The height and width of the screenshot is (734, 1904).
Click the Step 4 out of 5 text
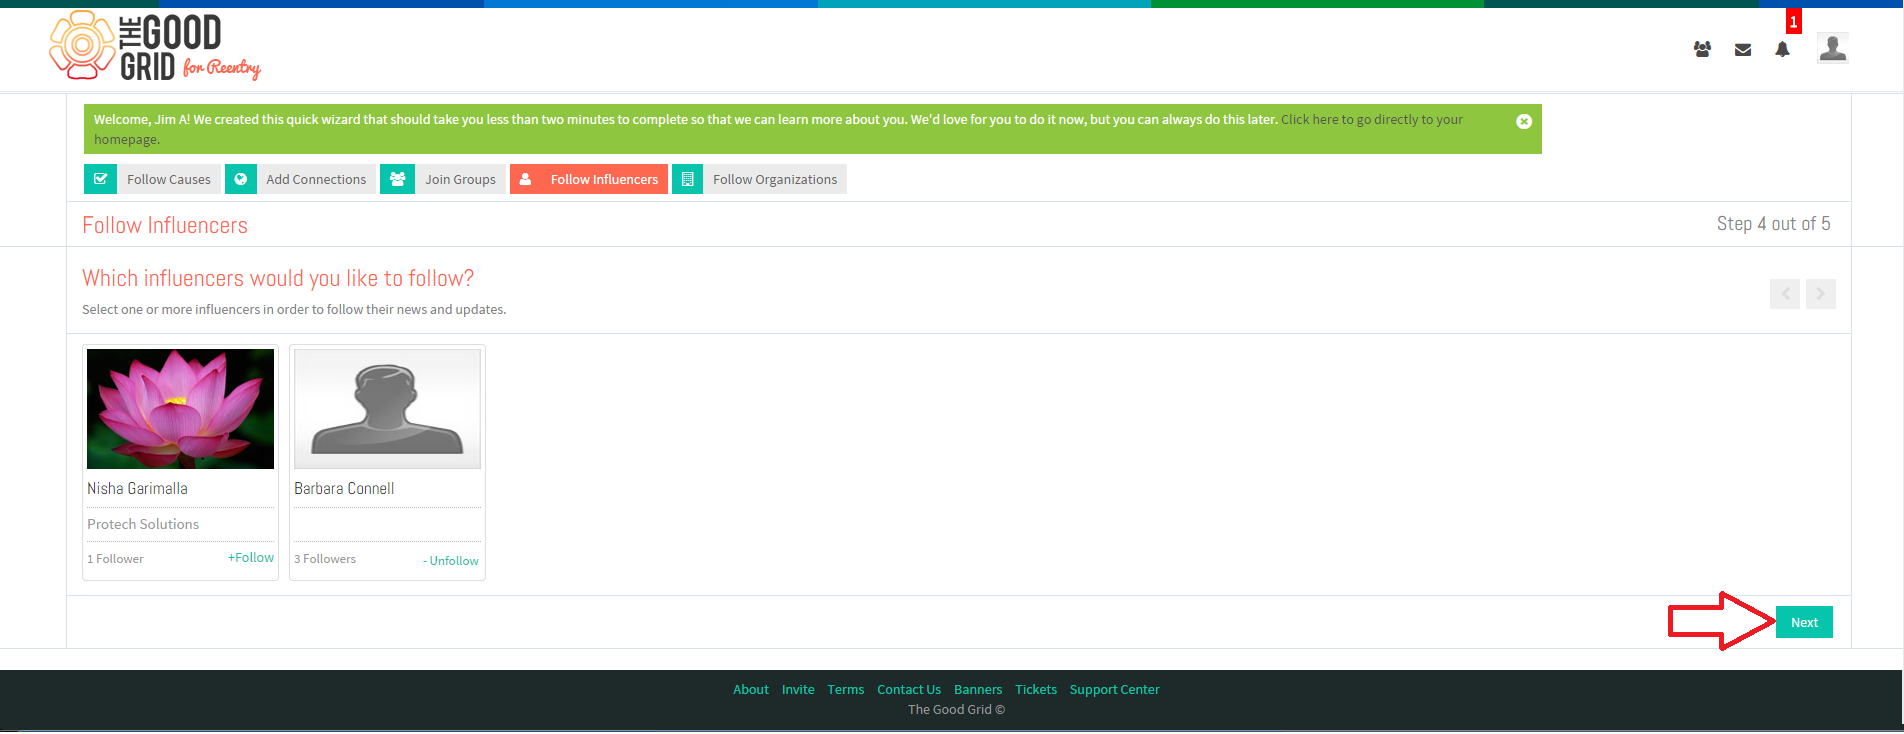point(1773,224)
